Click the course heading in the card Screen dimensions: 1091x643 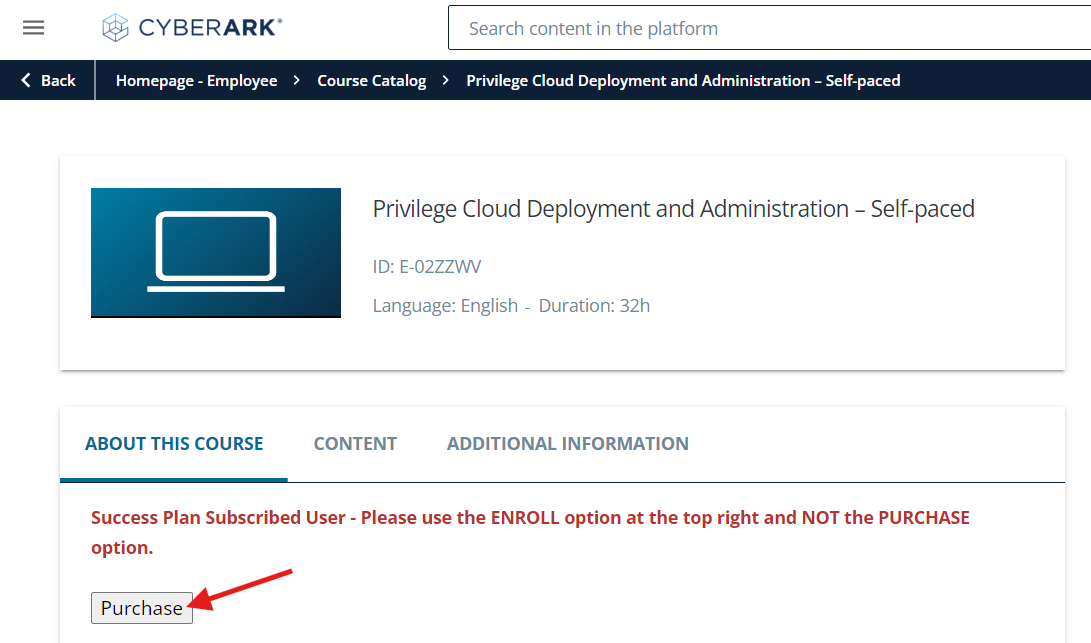673,209
